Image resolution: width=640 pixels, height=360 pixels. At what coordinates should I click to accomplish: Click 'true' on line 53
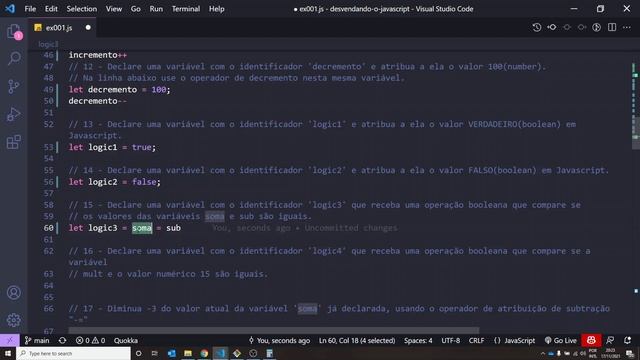142,147
